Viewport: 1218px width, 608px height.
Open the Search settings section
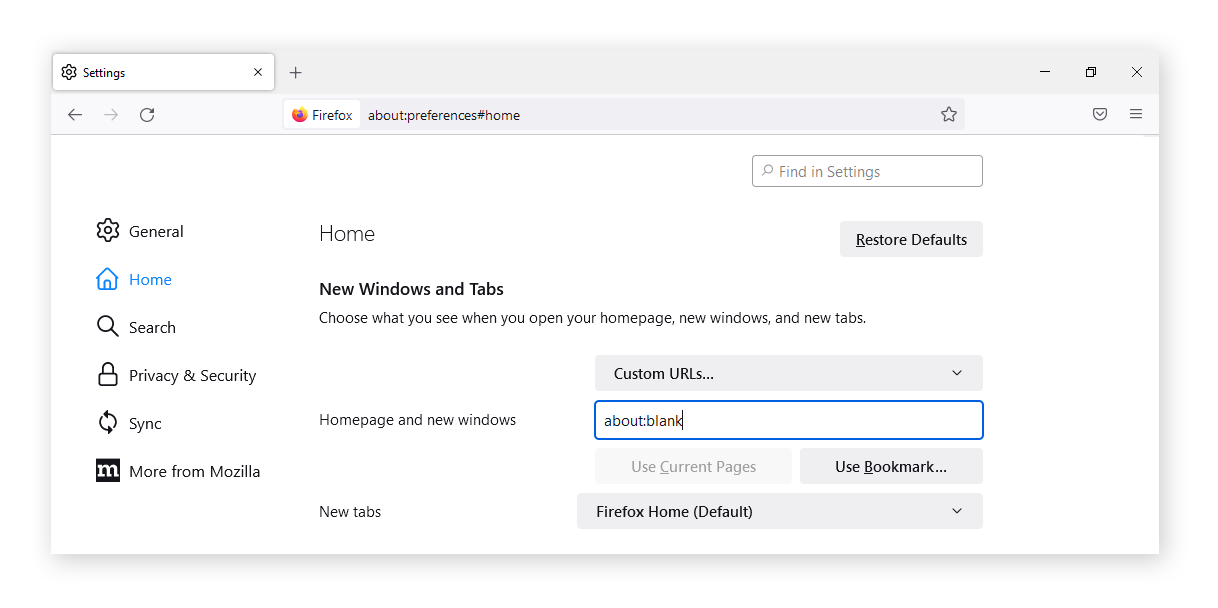point(152,327)
